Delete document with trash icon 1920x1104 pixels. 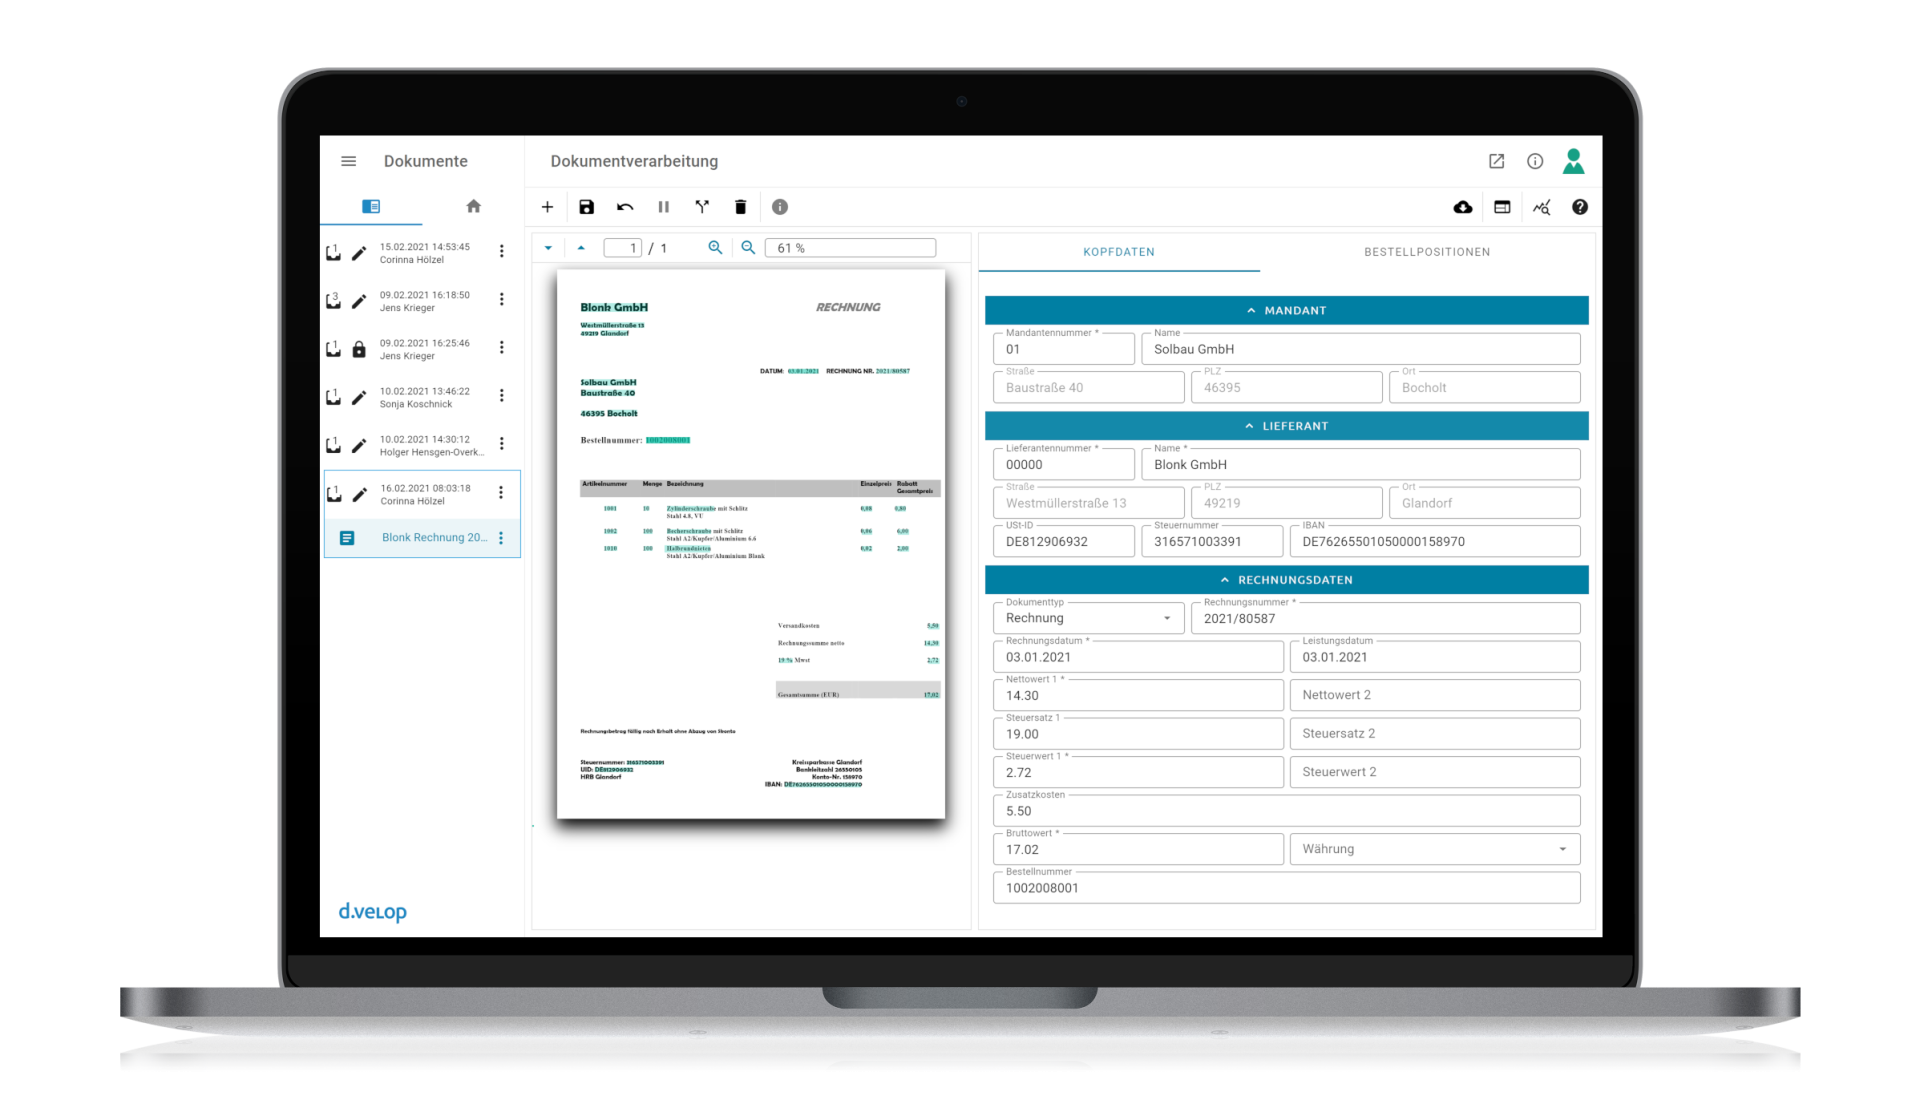[740, 207]
